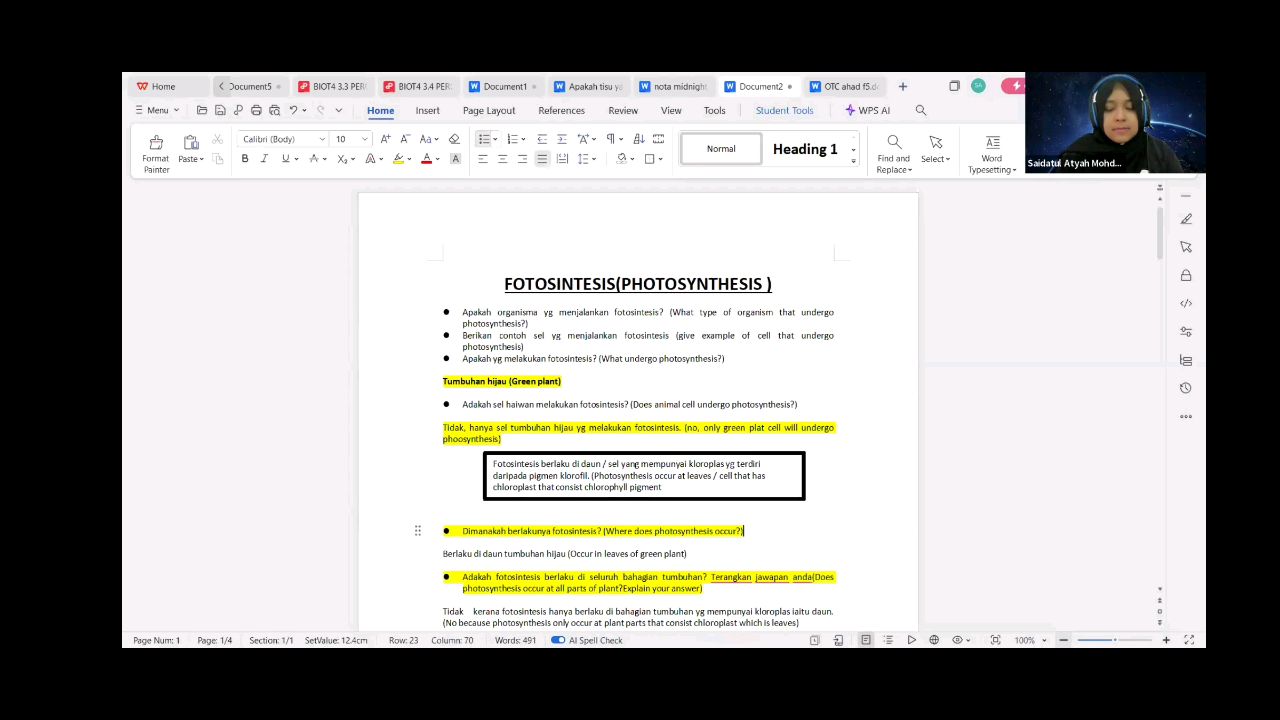The height and width of the screenshot is (720, 1280).
Task: Center align the paragraph
Action: coord(502,159)
